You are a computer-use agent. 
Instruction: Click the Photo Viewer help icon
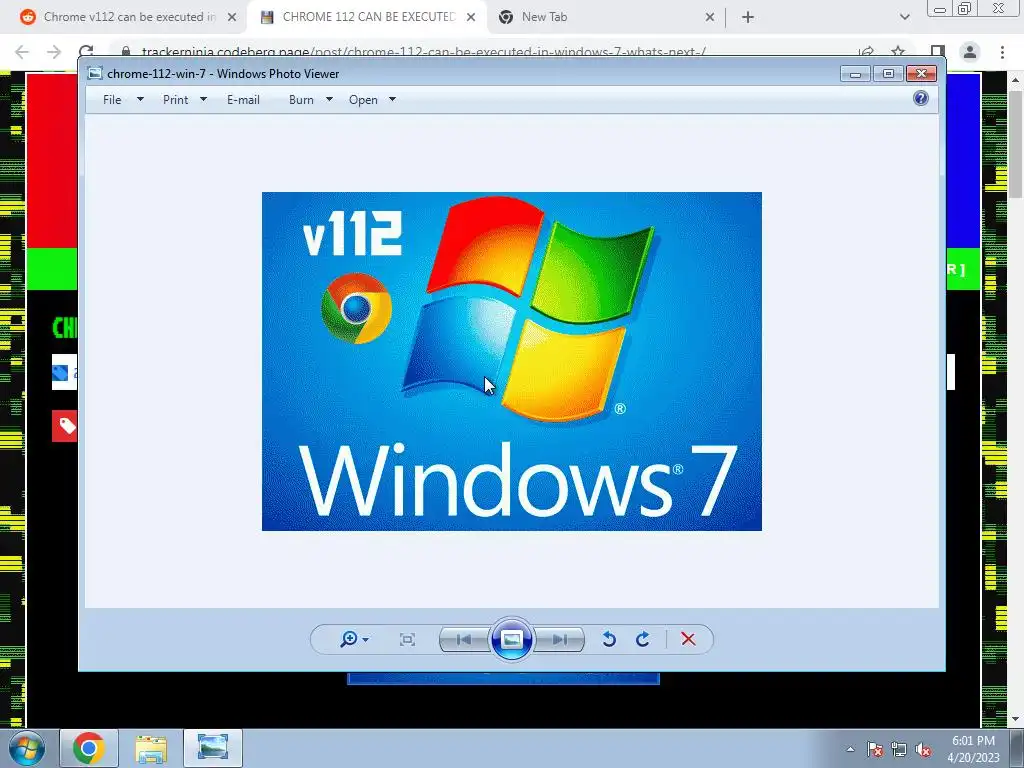[921, 99]
